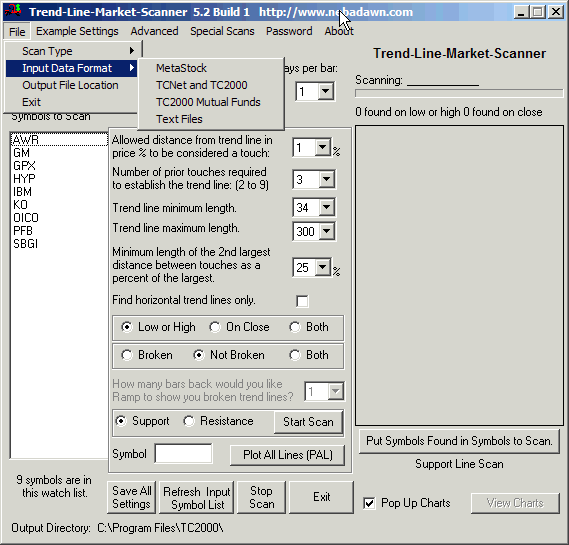Viewport: 569px width, 545px height.
Task: Click the scanning progress bar
Action: click(459, 93)
